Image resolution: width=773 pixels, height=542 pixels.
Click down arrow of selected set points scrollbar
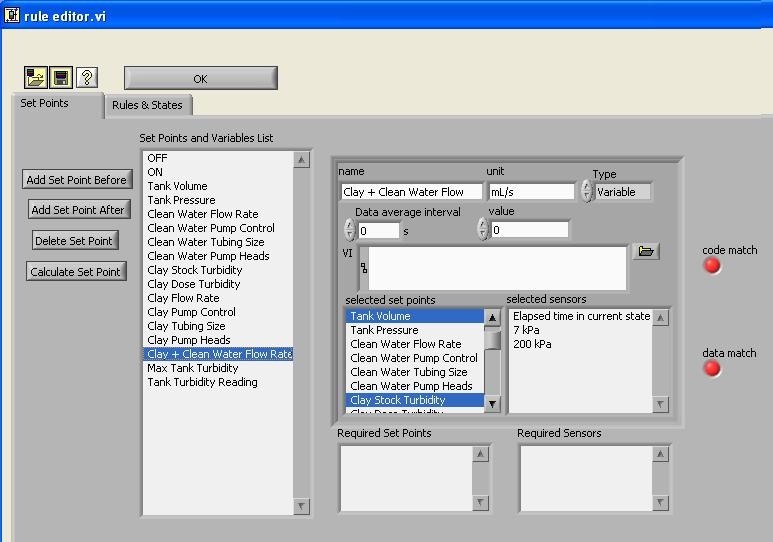[492, 404]
